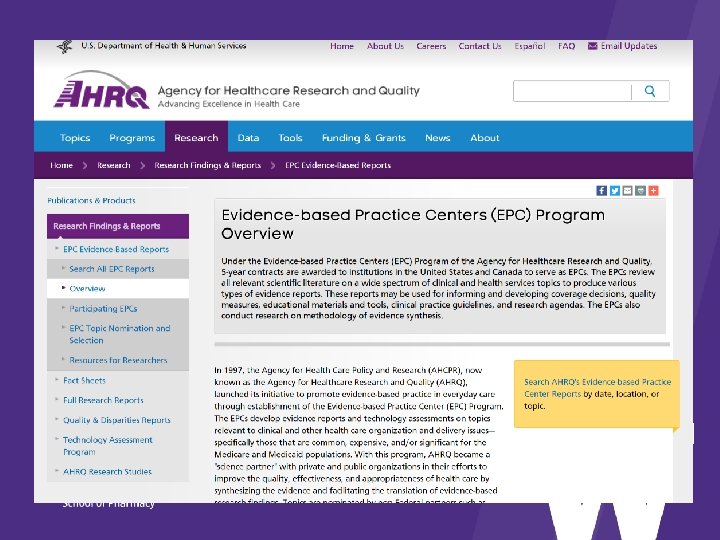Click Search AHRQ's Evidence based Practice Center Reports link
The image size is (720, 540).
click(x=597, y=388)
